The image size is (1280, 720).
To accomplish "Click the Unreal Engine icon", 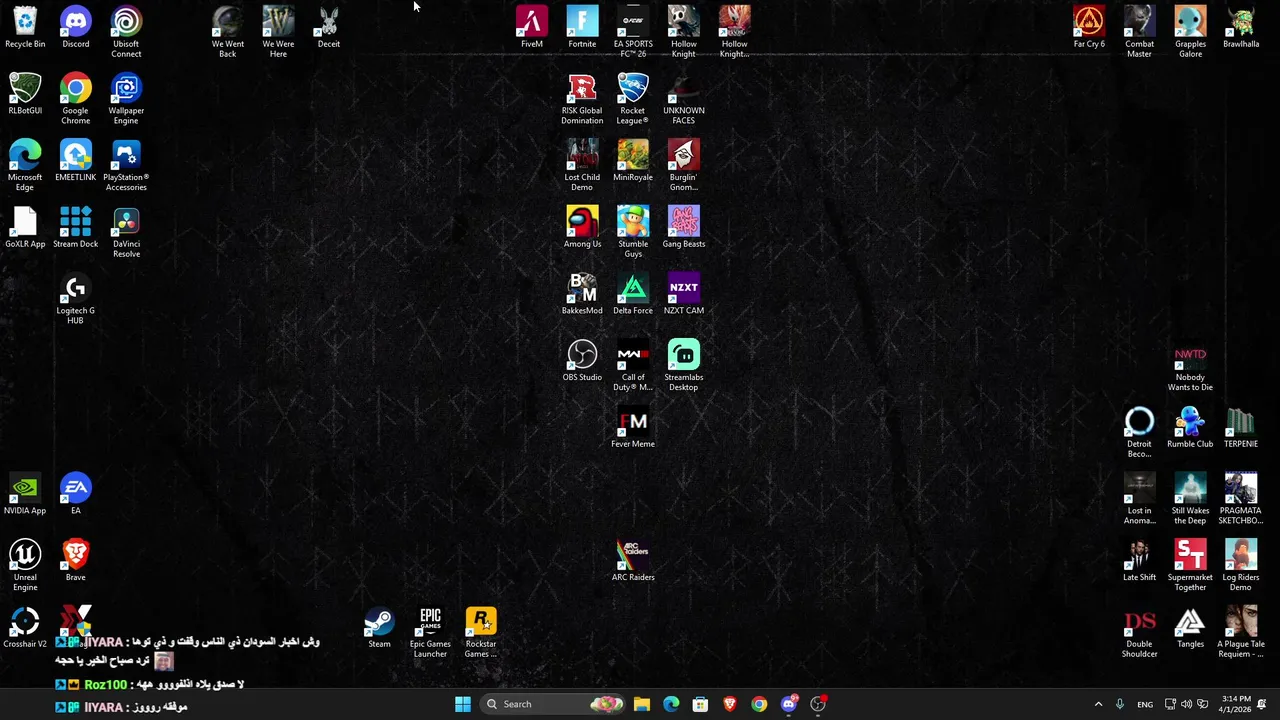I will 25,566.
